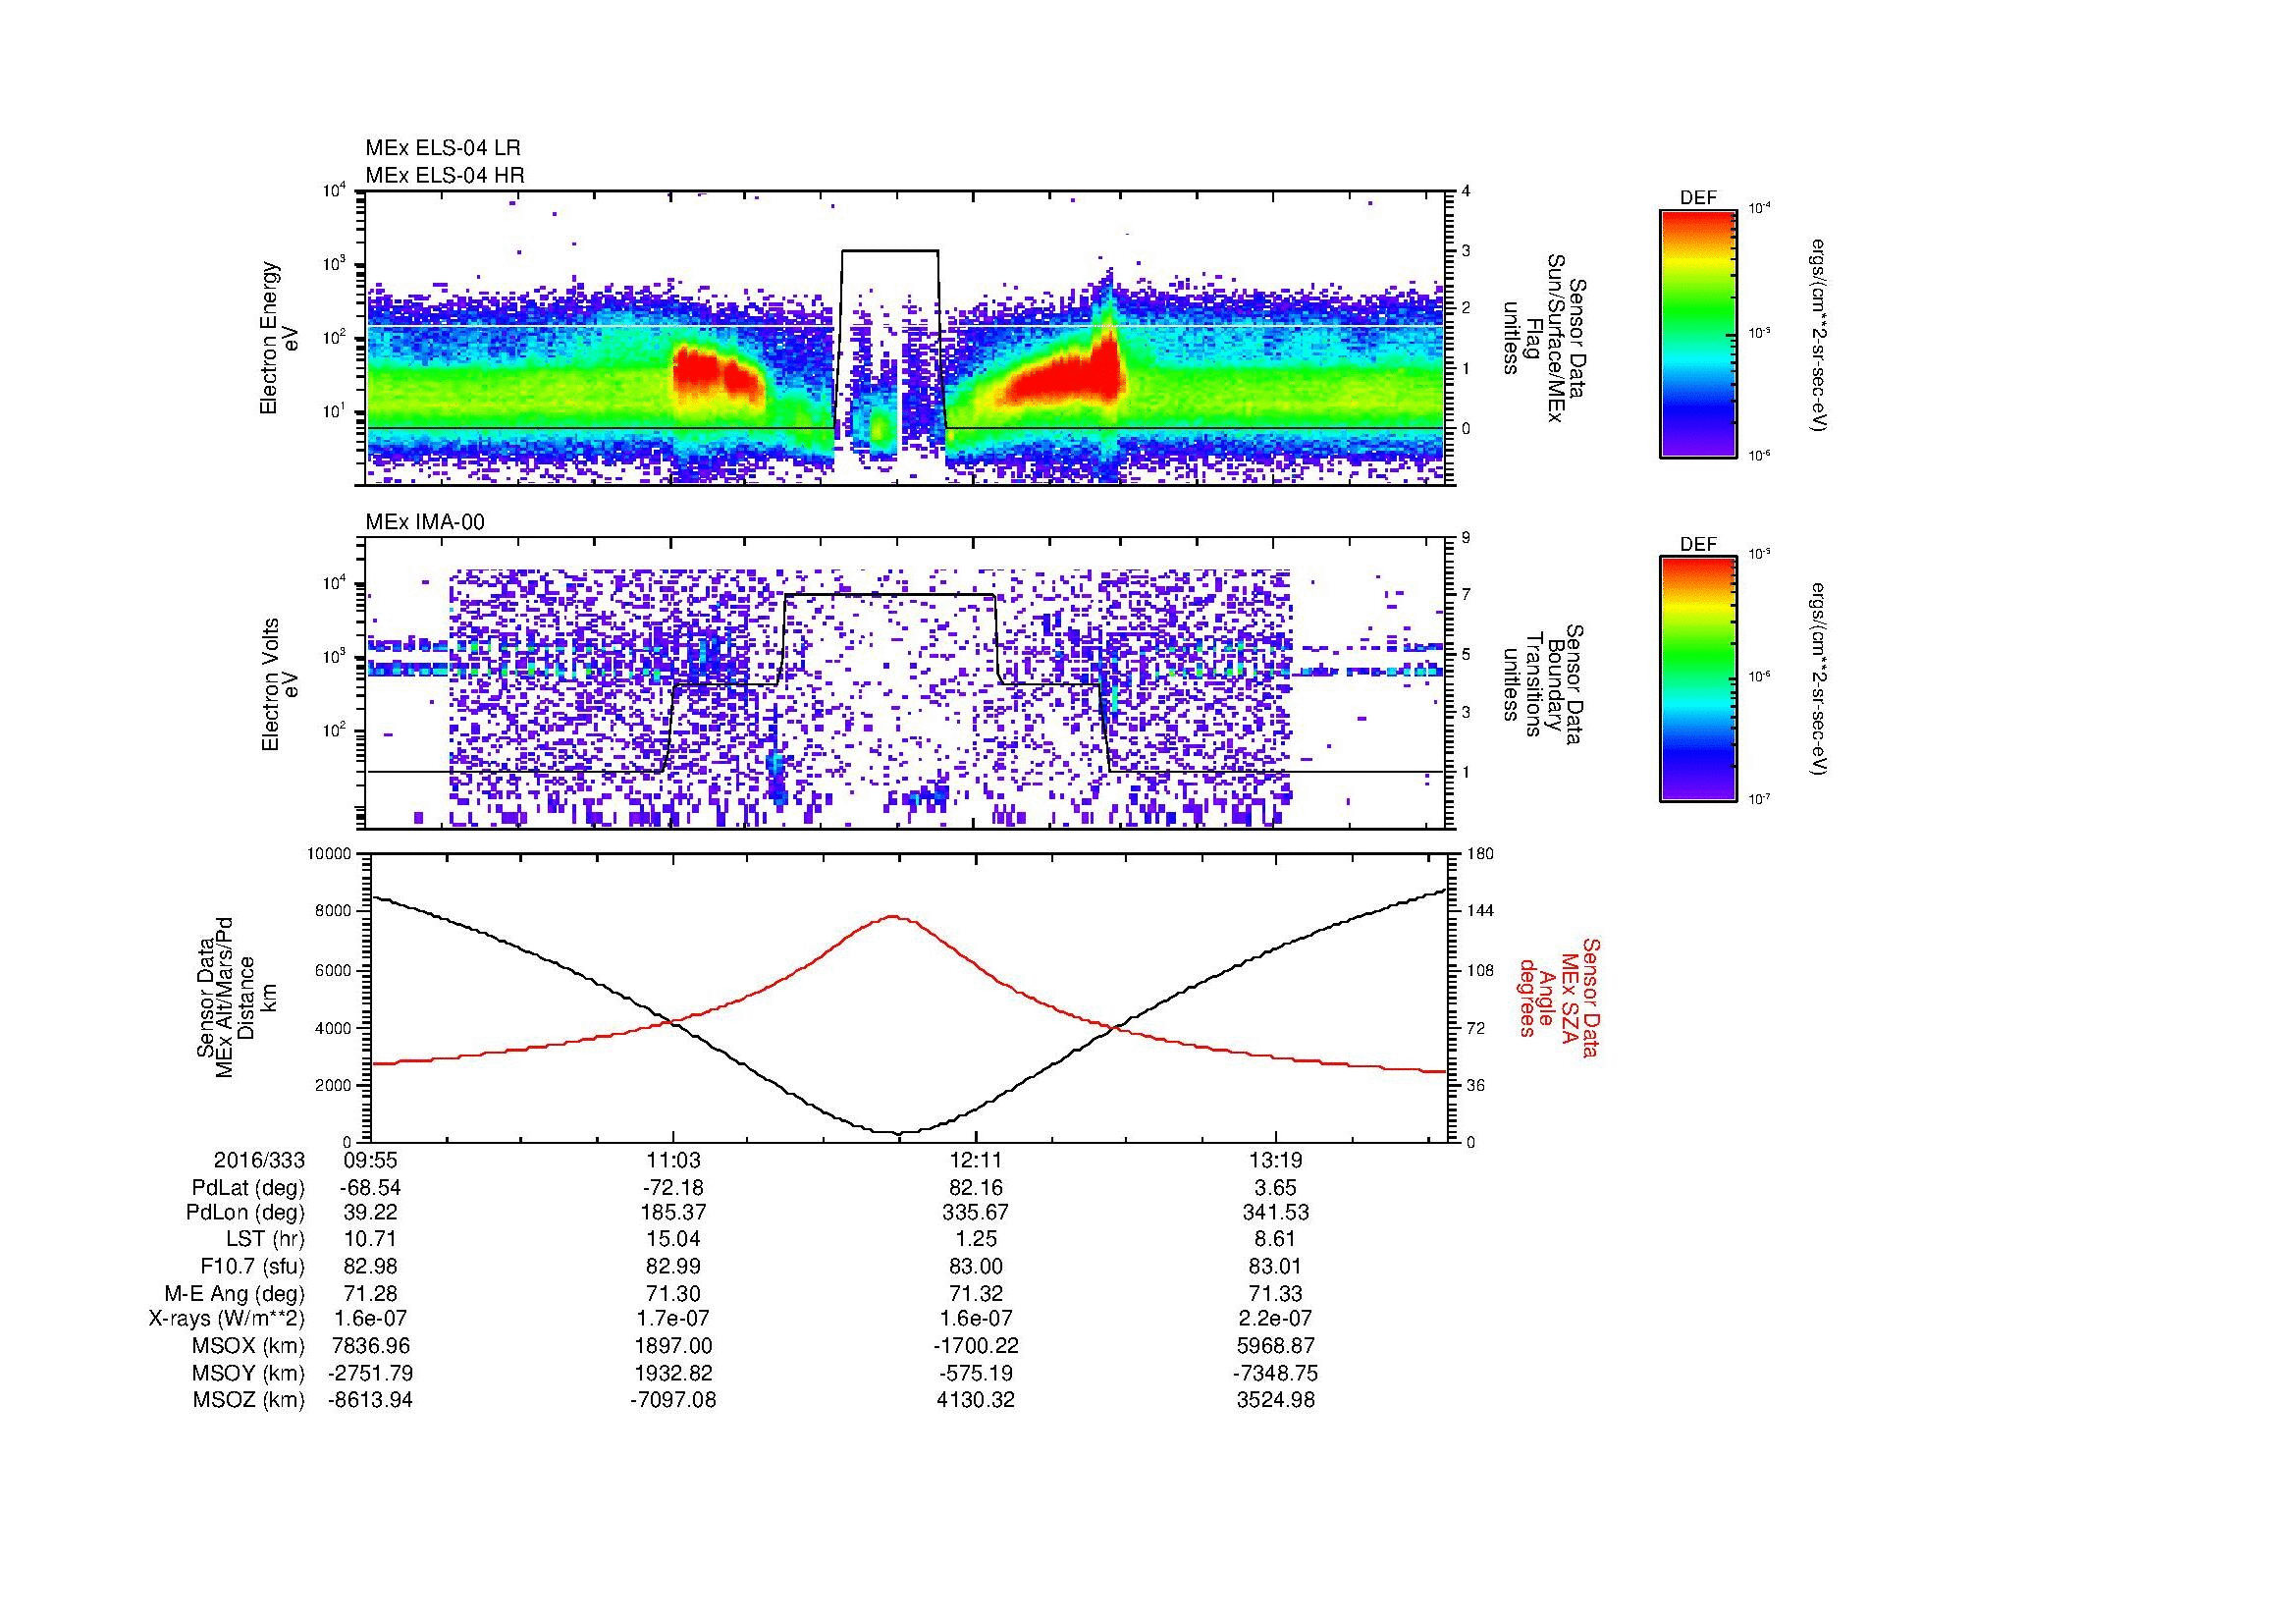The width and height of the screenshot is (2296, 1623).
Task: Click the 'MEx ELS-04 LR' panel title
Action: coord(443,148)
